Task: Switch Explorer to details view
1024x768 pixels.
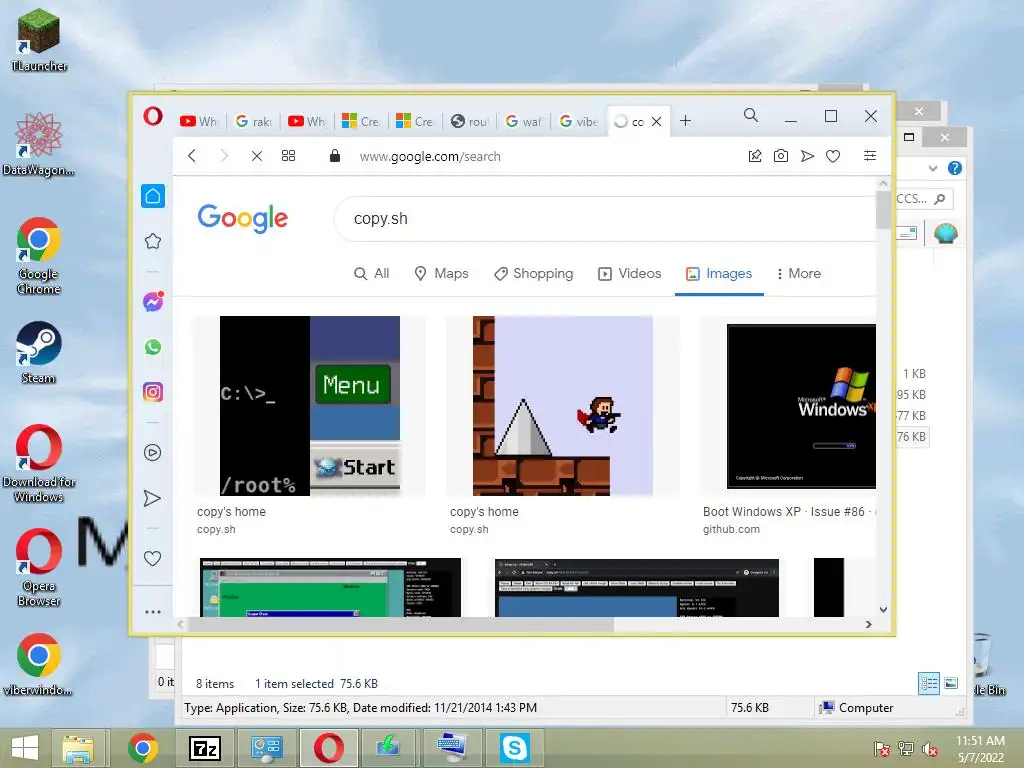Action: [x=929, y=684]
